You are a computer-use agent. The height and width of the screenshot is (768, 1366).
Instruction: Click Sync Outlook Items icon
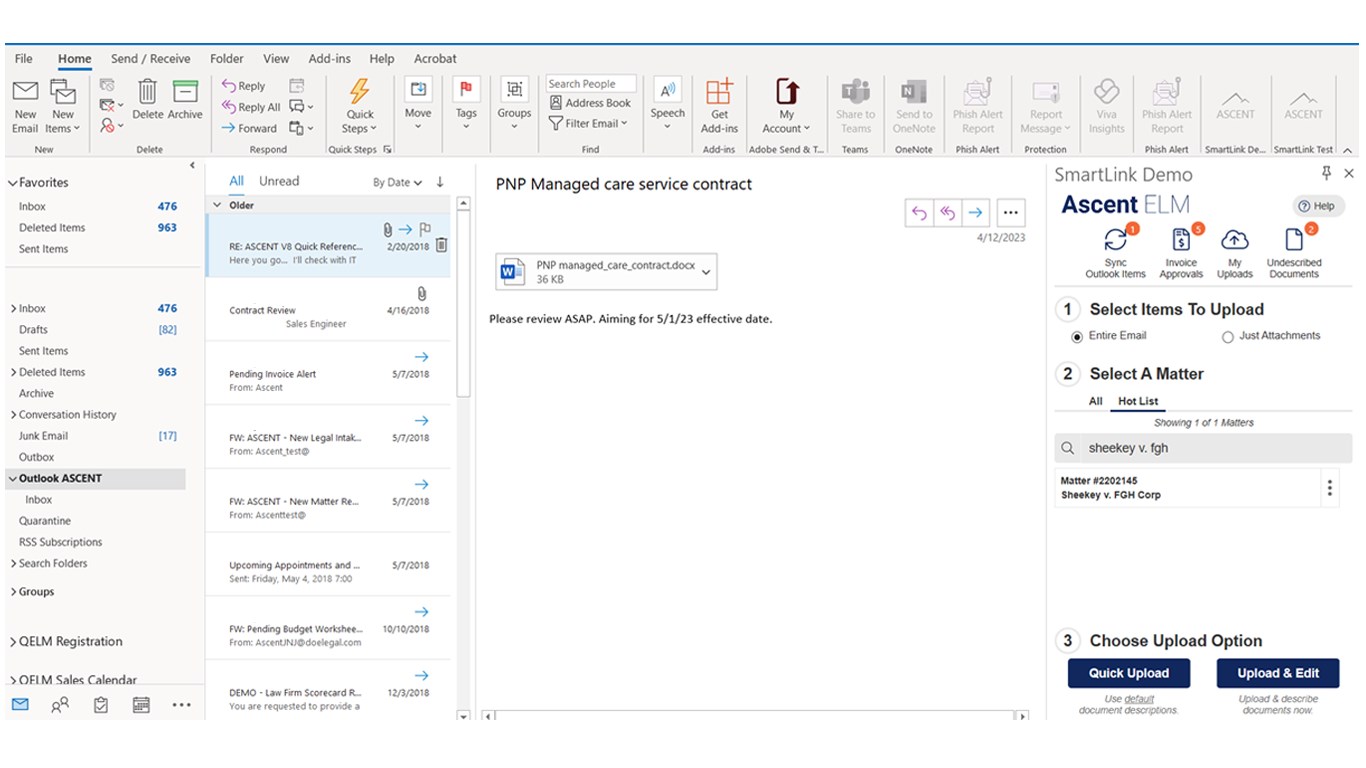pyautogui.click(x=1116, y=240)
